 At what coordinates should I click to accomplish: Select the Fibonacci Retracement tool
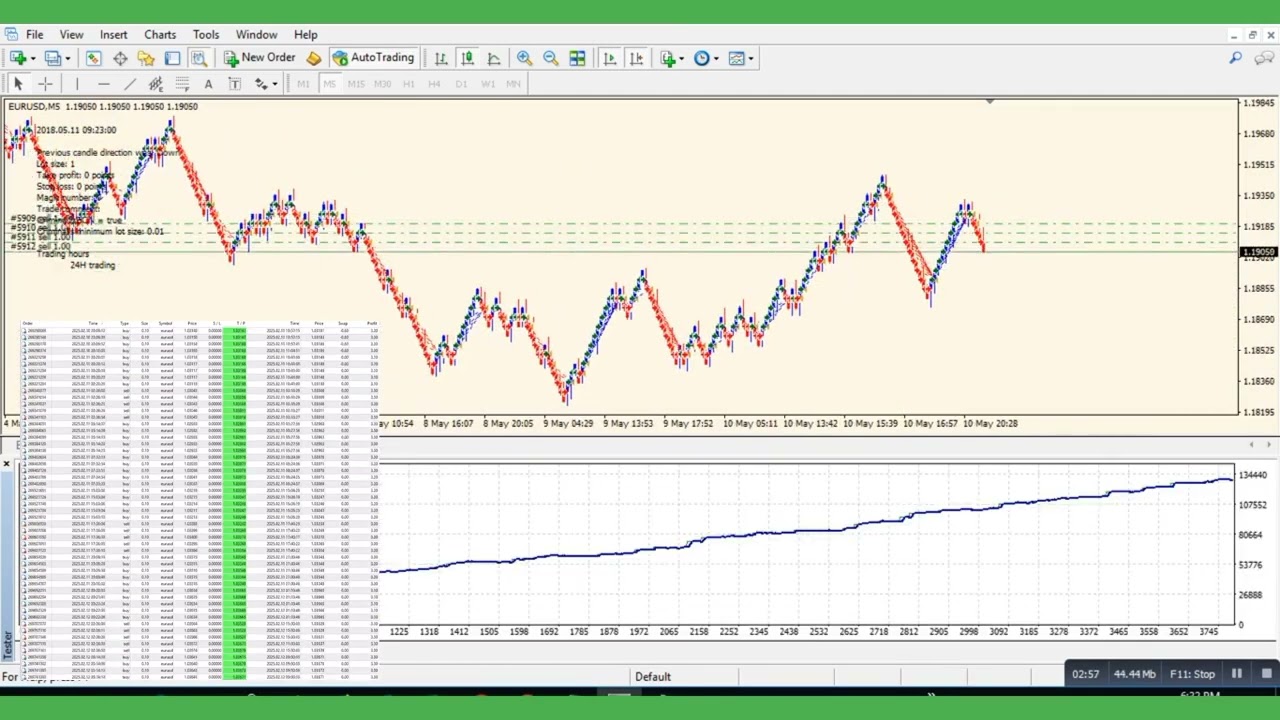(182, 84)
